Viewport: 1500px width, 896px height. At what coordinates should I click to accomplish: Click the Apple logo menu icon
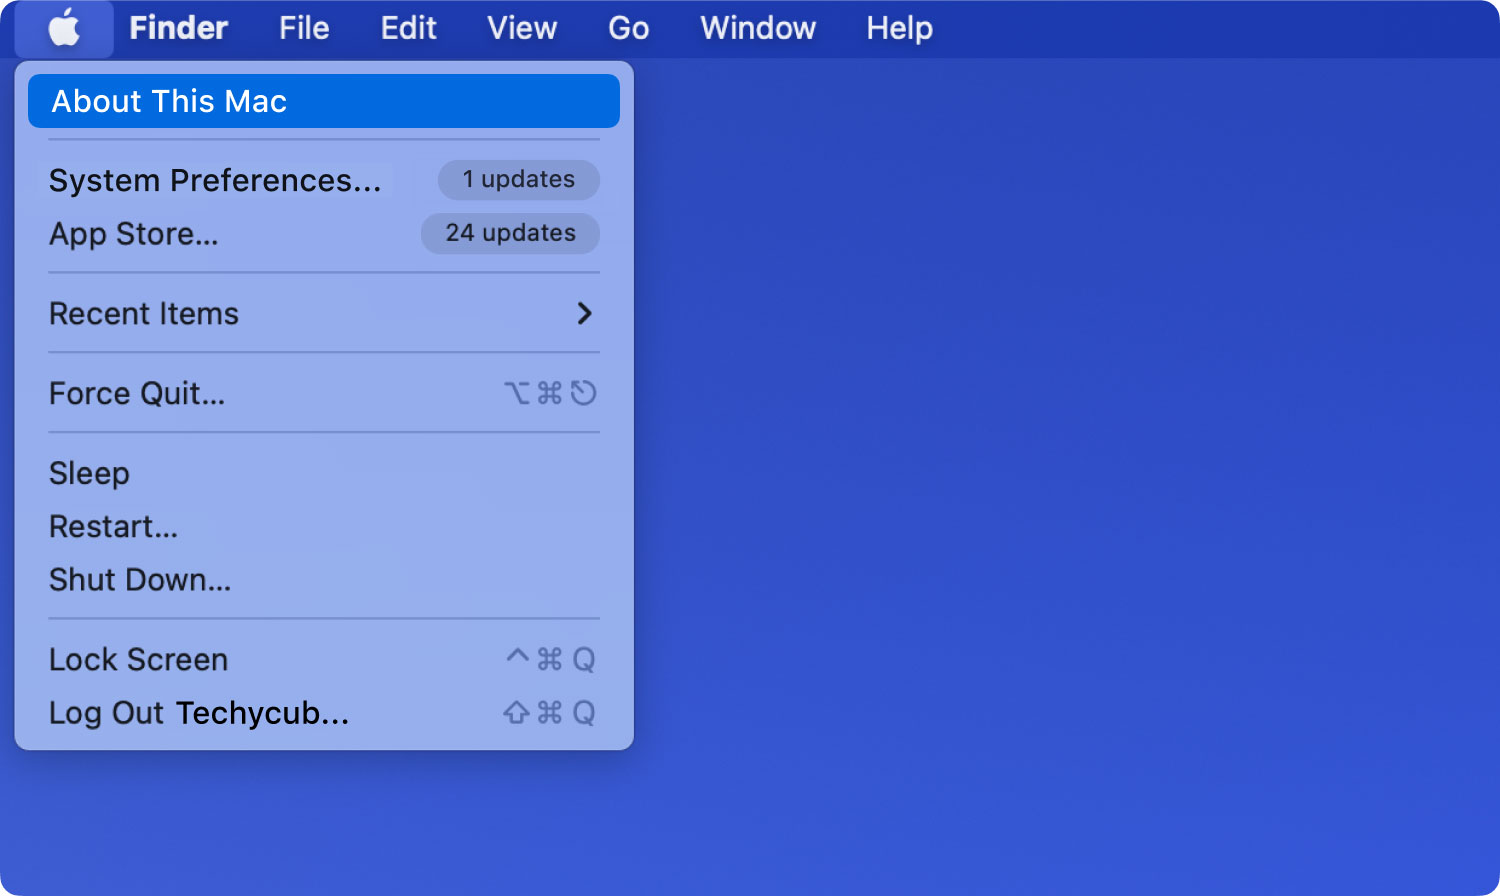(65, 28)
